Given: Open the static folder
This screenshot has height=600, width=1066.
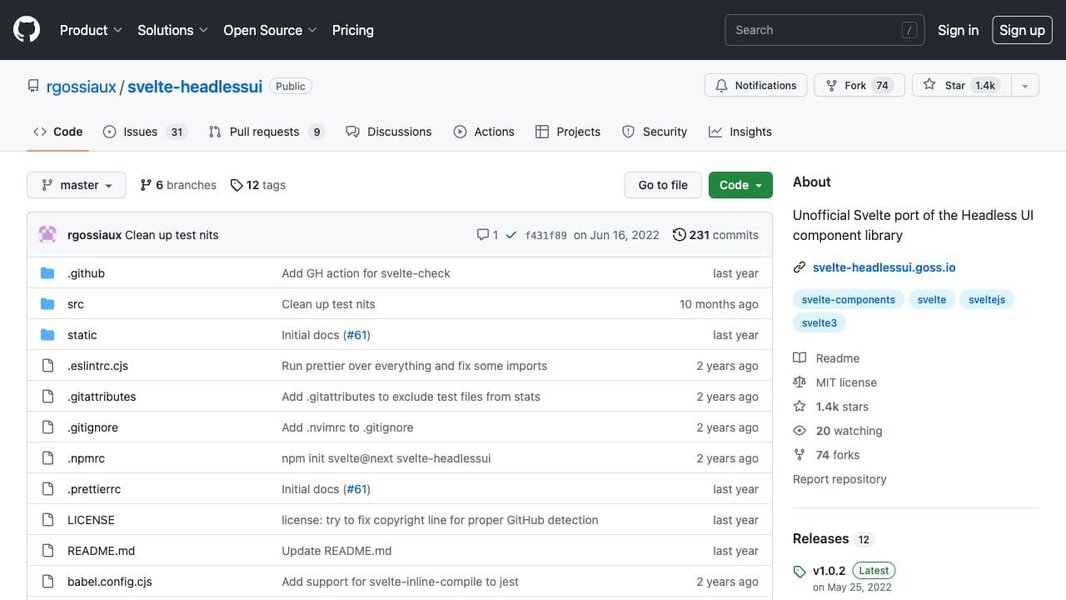Looking at the screenshot, I should click(x=82, y=335).
